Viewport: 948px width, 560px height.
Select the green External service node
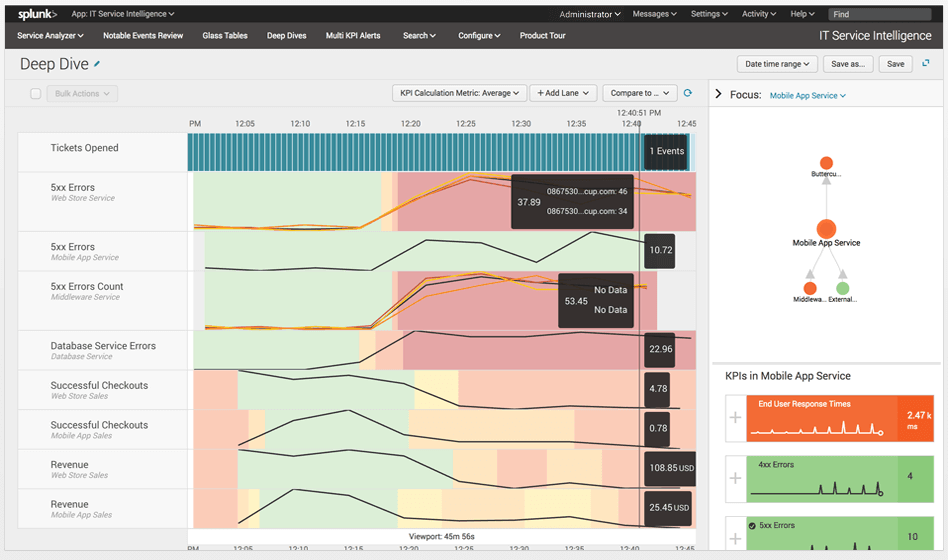842,288
